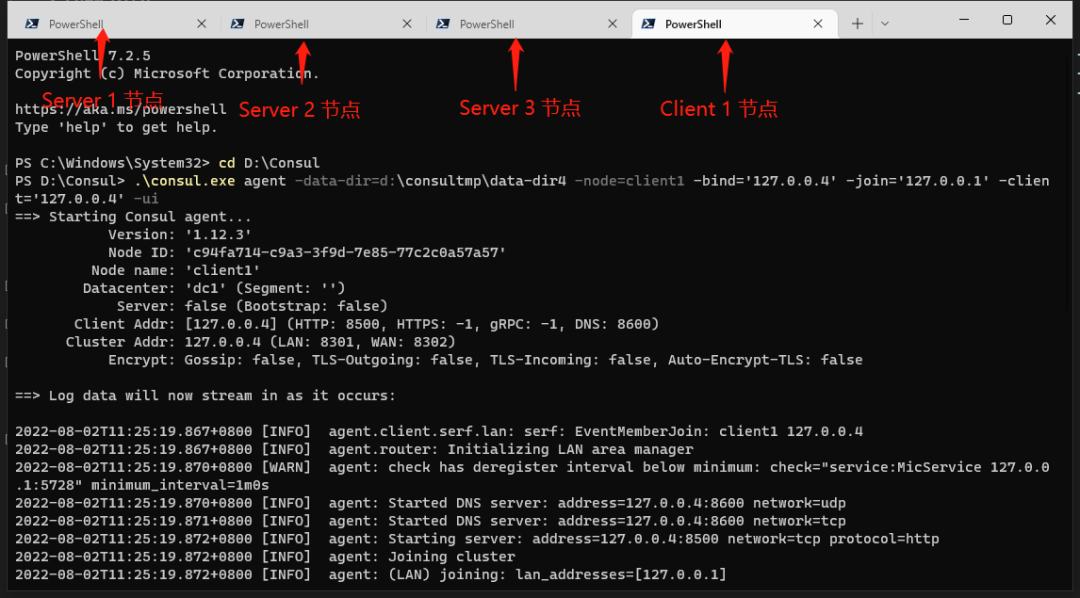Click the EventMemberJoin log entry
Image resolution: width=1080 pixels, height=598 pixels.
[439, 432]
